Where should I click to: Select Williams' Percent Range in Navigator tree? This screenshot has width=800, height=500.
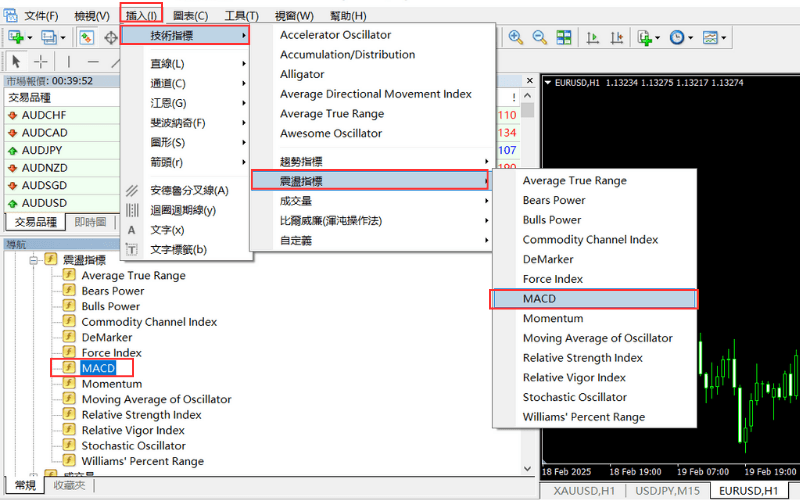click(142, 461)
